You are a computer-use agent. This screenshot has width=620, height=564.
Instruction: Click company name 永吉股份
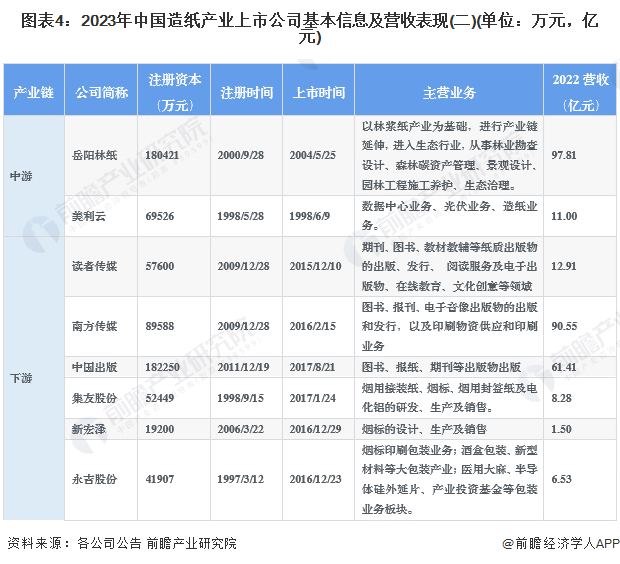[95, 479]
